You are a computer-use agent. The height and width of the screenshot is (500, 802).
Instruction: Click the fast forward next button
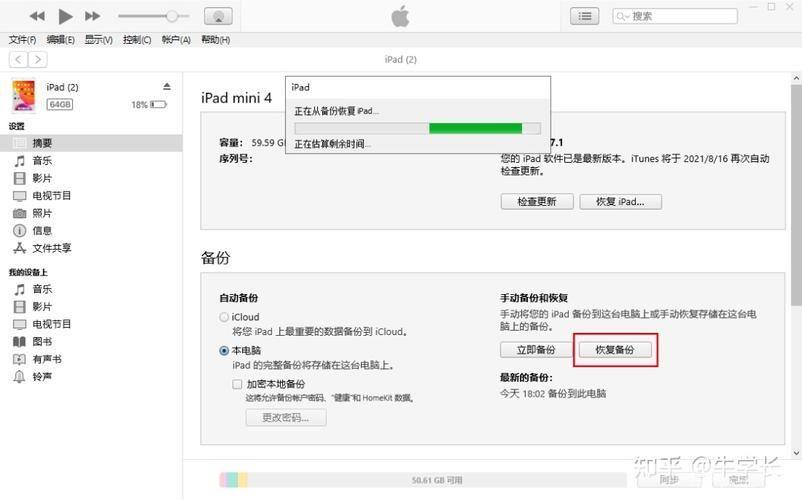pyautogui.click(x=93, y=16)
